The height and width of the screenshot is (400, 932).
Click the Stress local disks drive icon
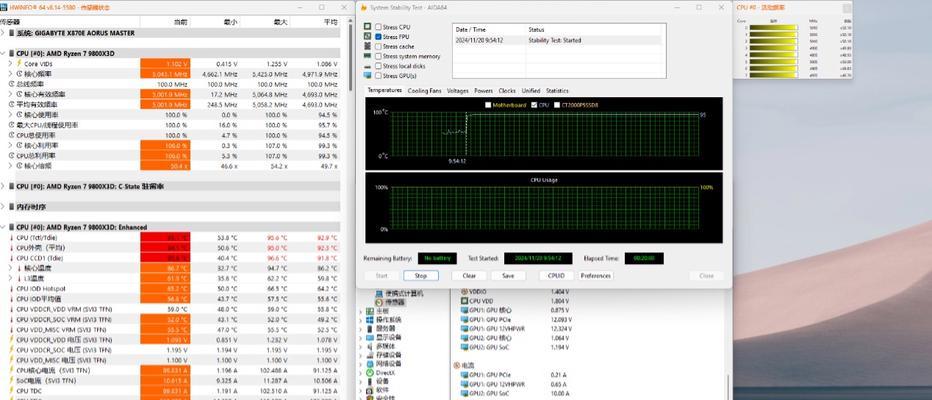(x=368, y=66)
